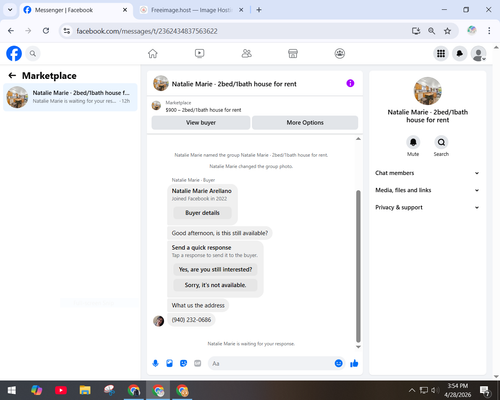Show hidden system tray icons chevron
The height and width of the screenshot is (400, 500).
coord(412,390)
